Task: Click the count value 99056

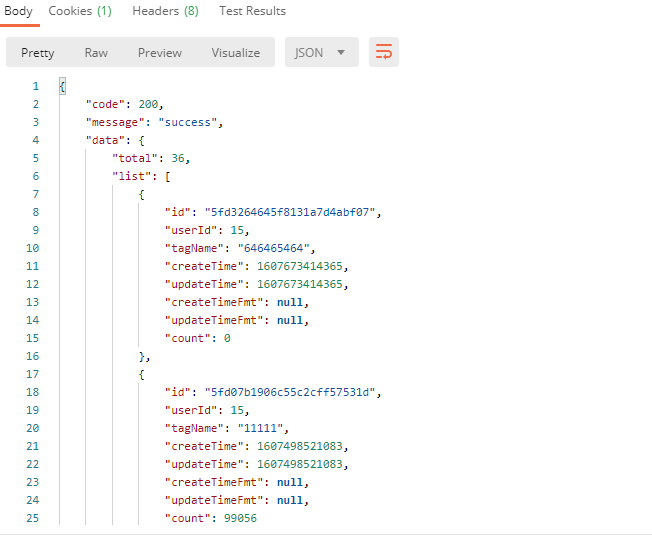Action: pos(240,518)
